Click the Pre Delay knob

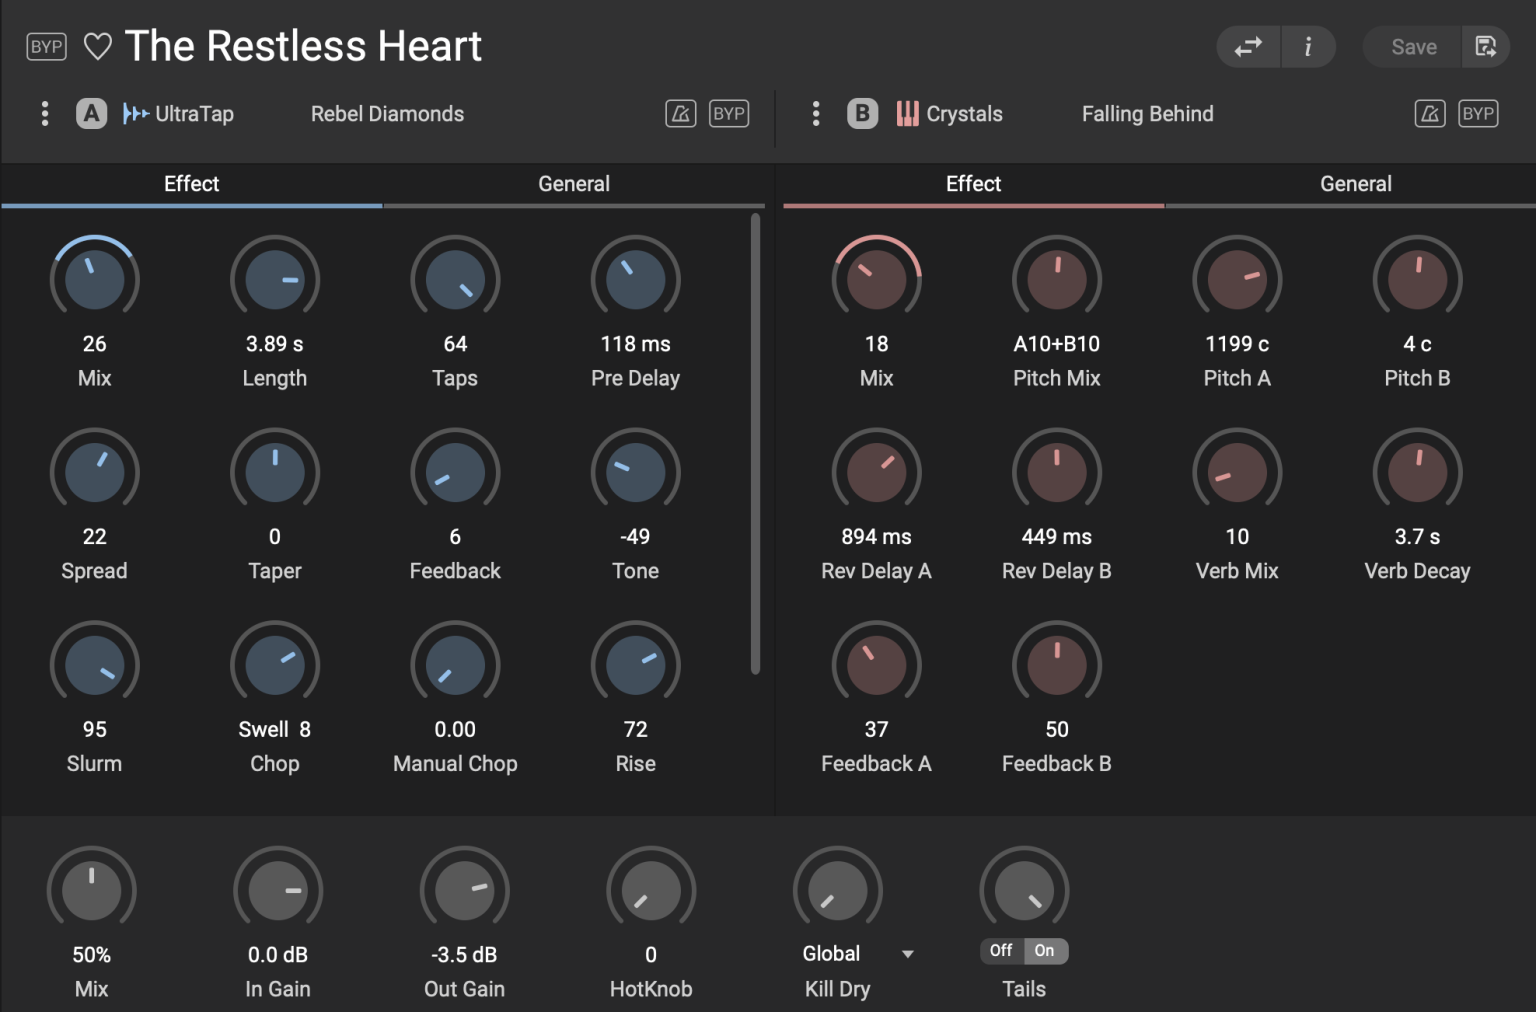(x=635, y=280)
